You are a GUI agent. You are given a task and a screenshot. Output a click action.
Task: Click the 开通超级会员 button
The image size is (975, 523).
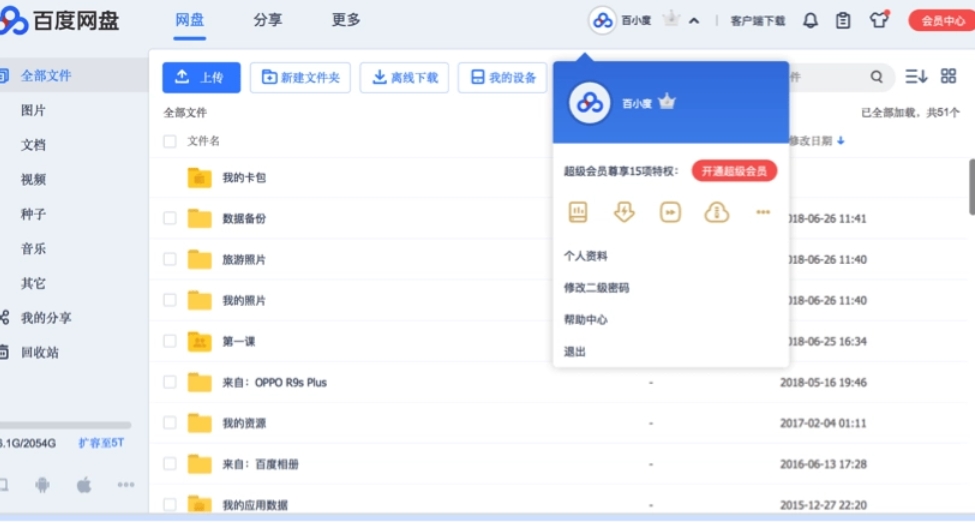point(734,171)
